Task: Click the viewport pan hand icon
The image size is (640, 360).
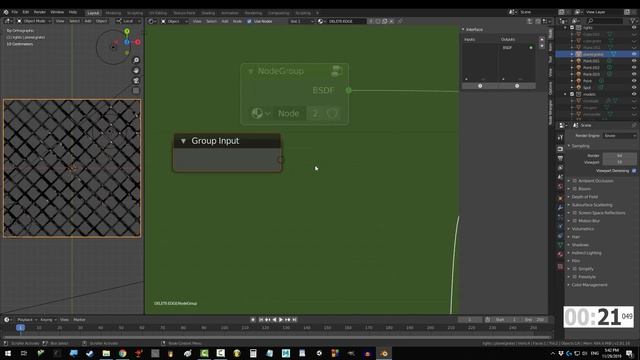Action: coord(136,71)
